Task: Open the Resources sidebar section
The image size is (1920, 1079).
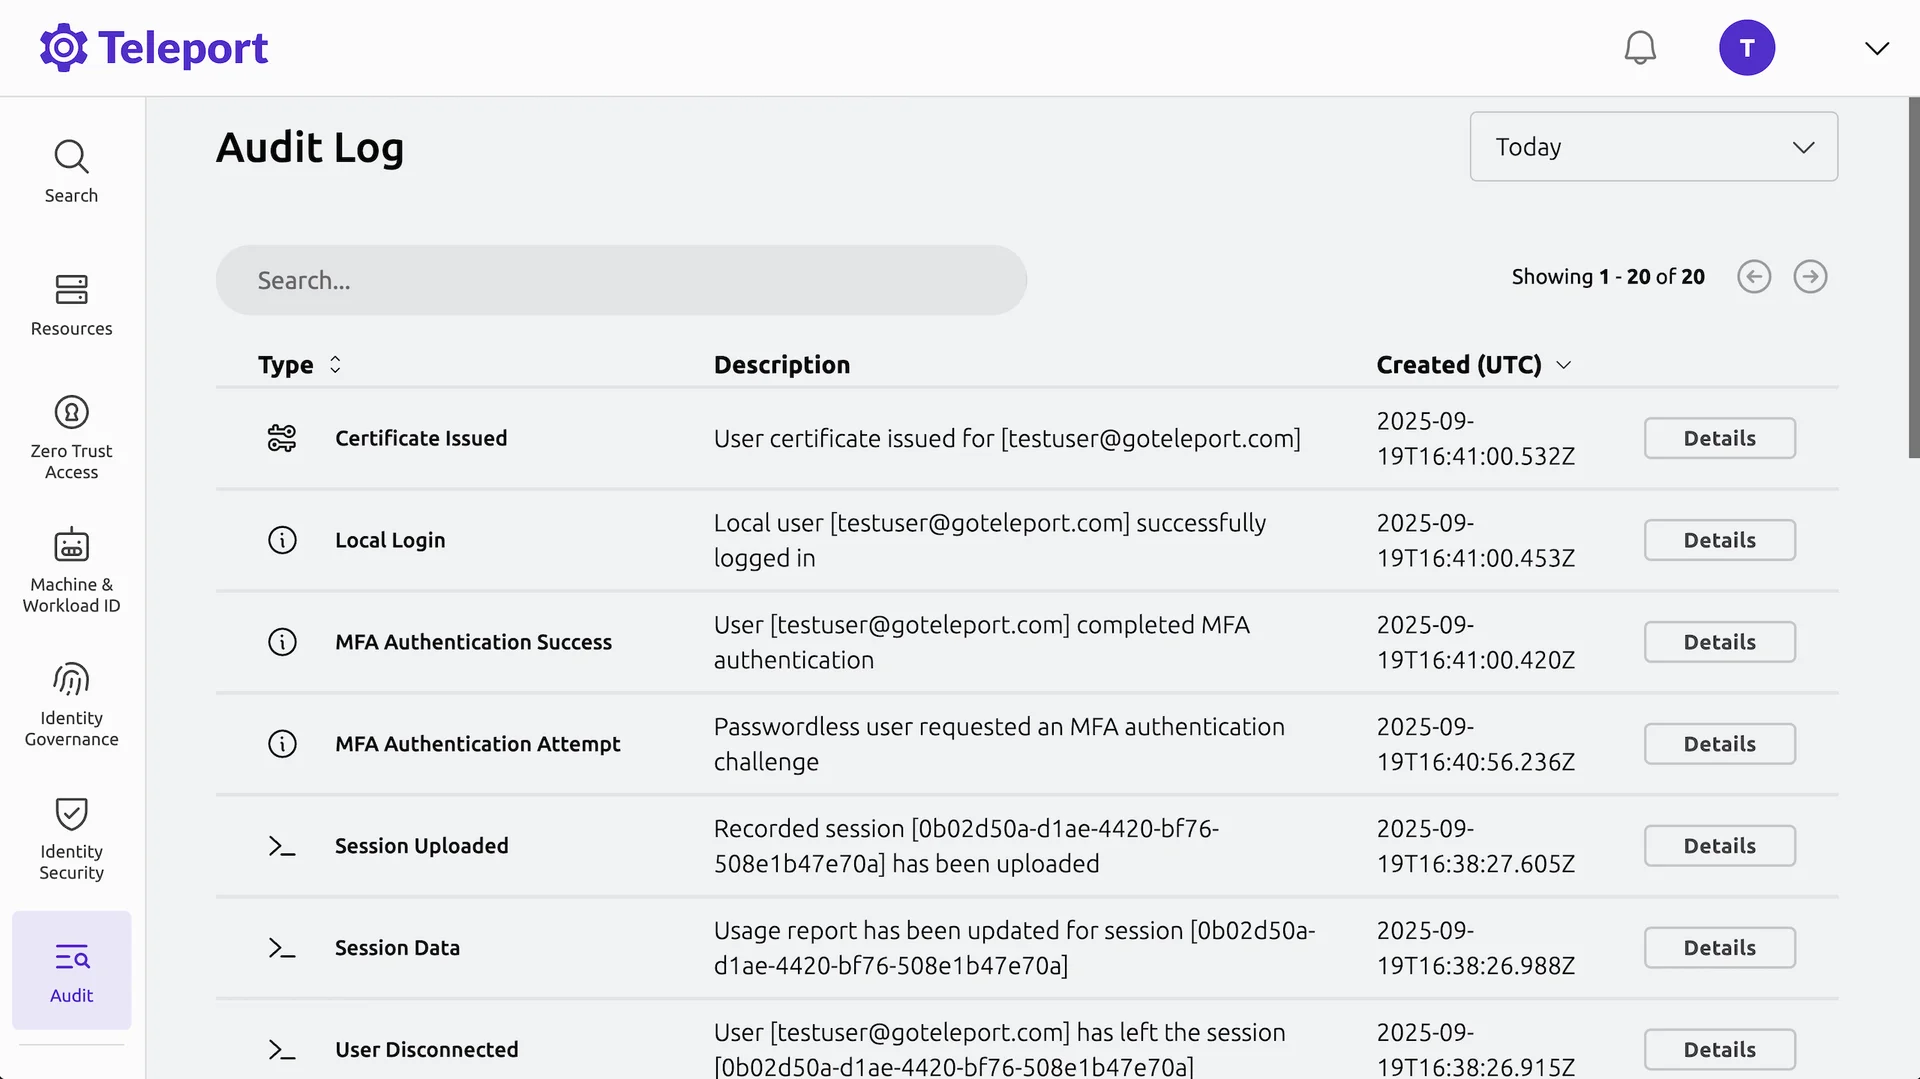Action: click(71, 305)
